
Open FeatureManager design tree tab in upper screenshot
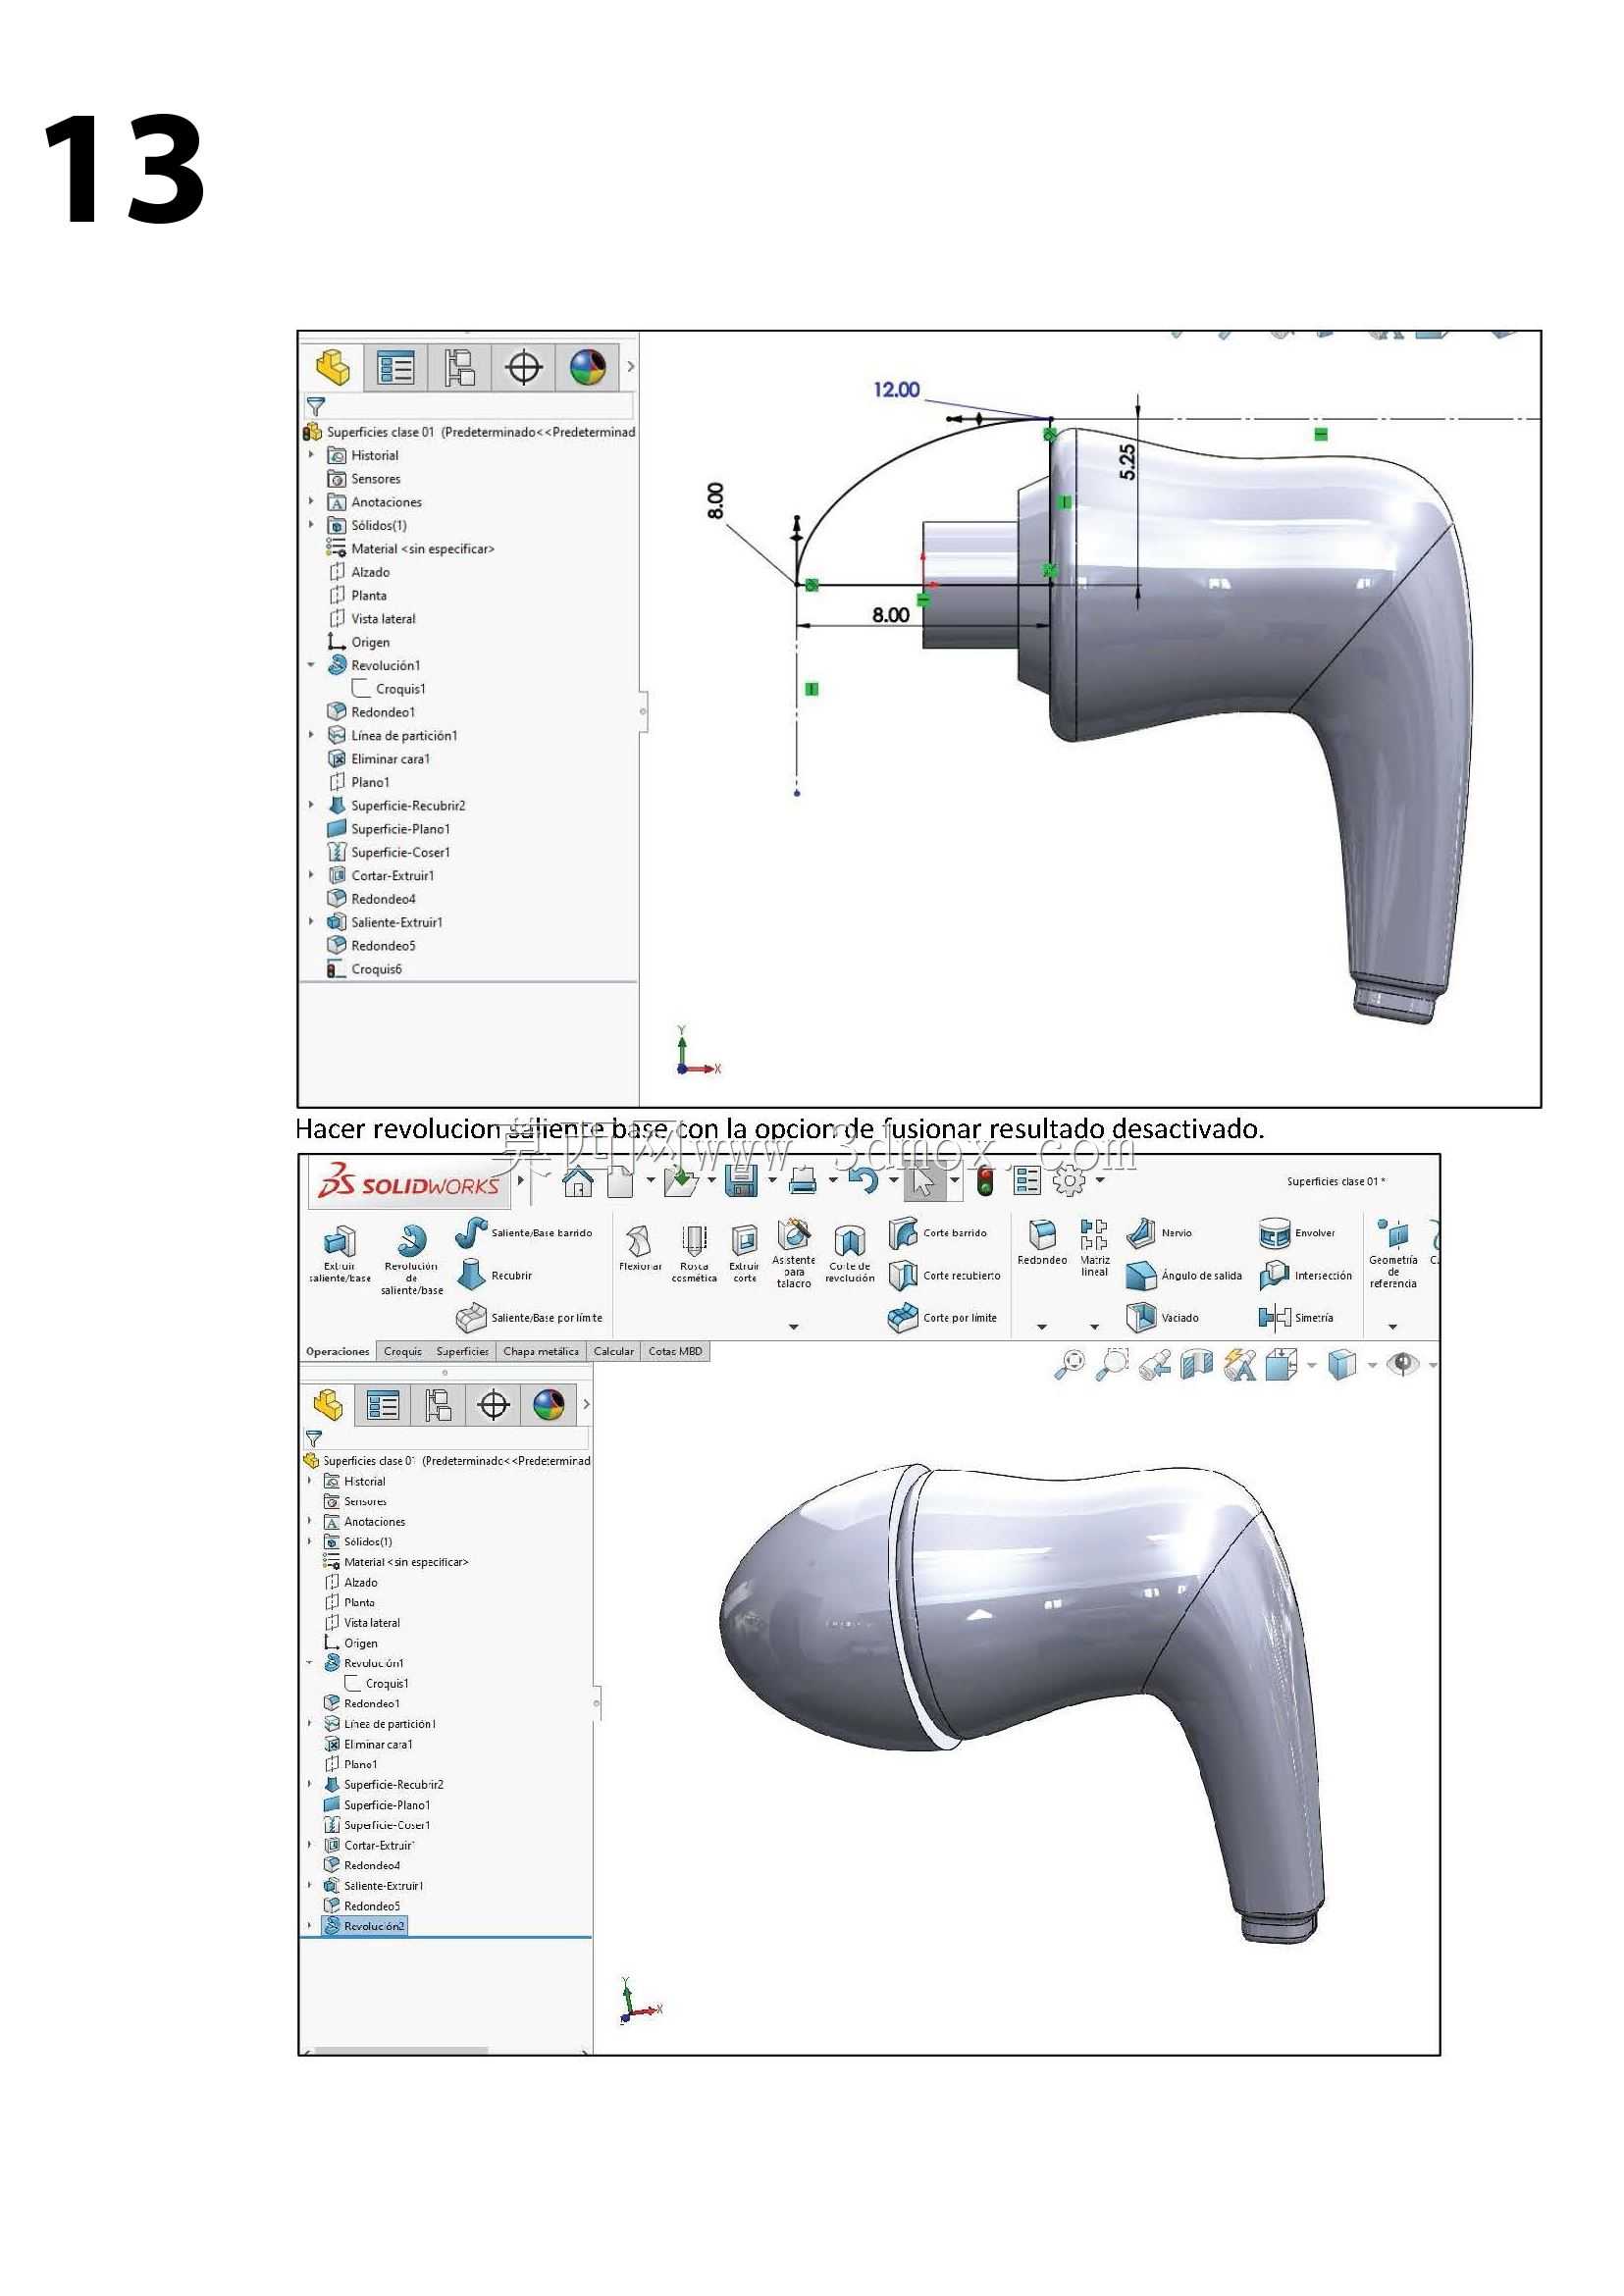333,368
